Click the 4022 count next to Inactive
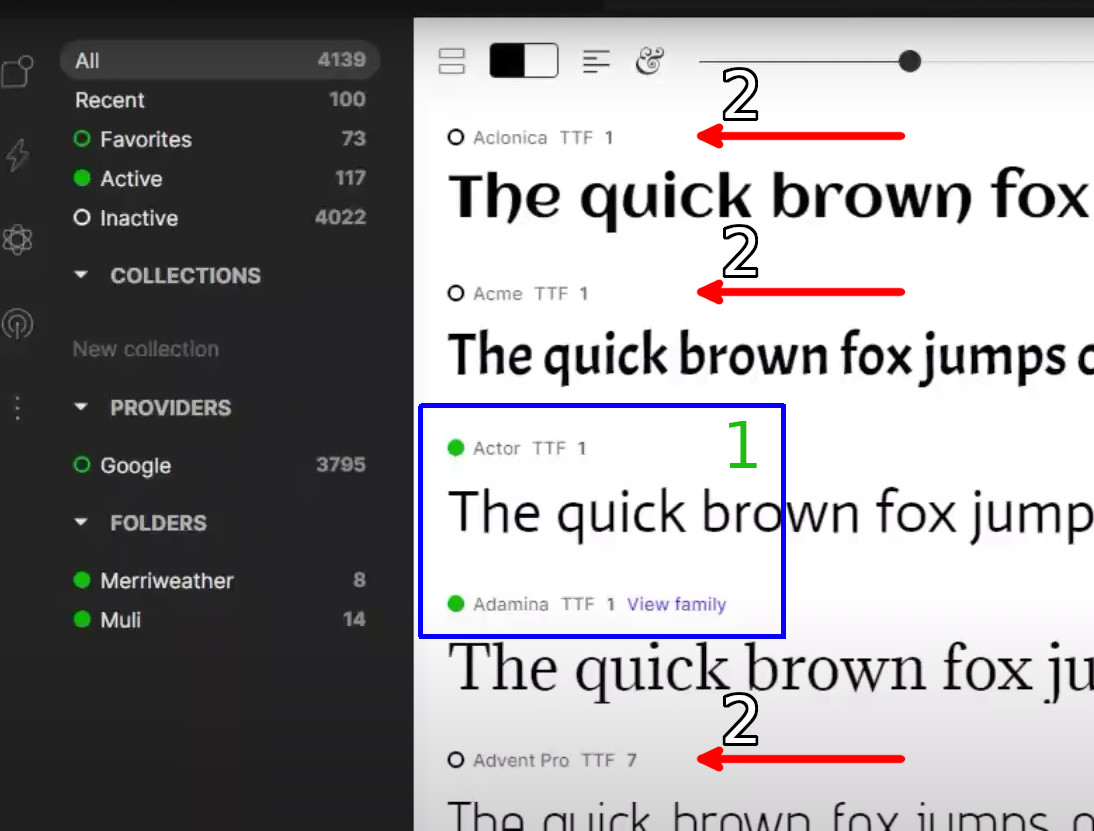The image size is (1094, 831). [340, 218]
